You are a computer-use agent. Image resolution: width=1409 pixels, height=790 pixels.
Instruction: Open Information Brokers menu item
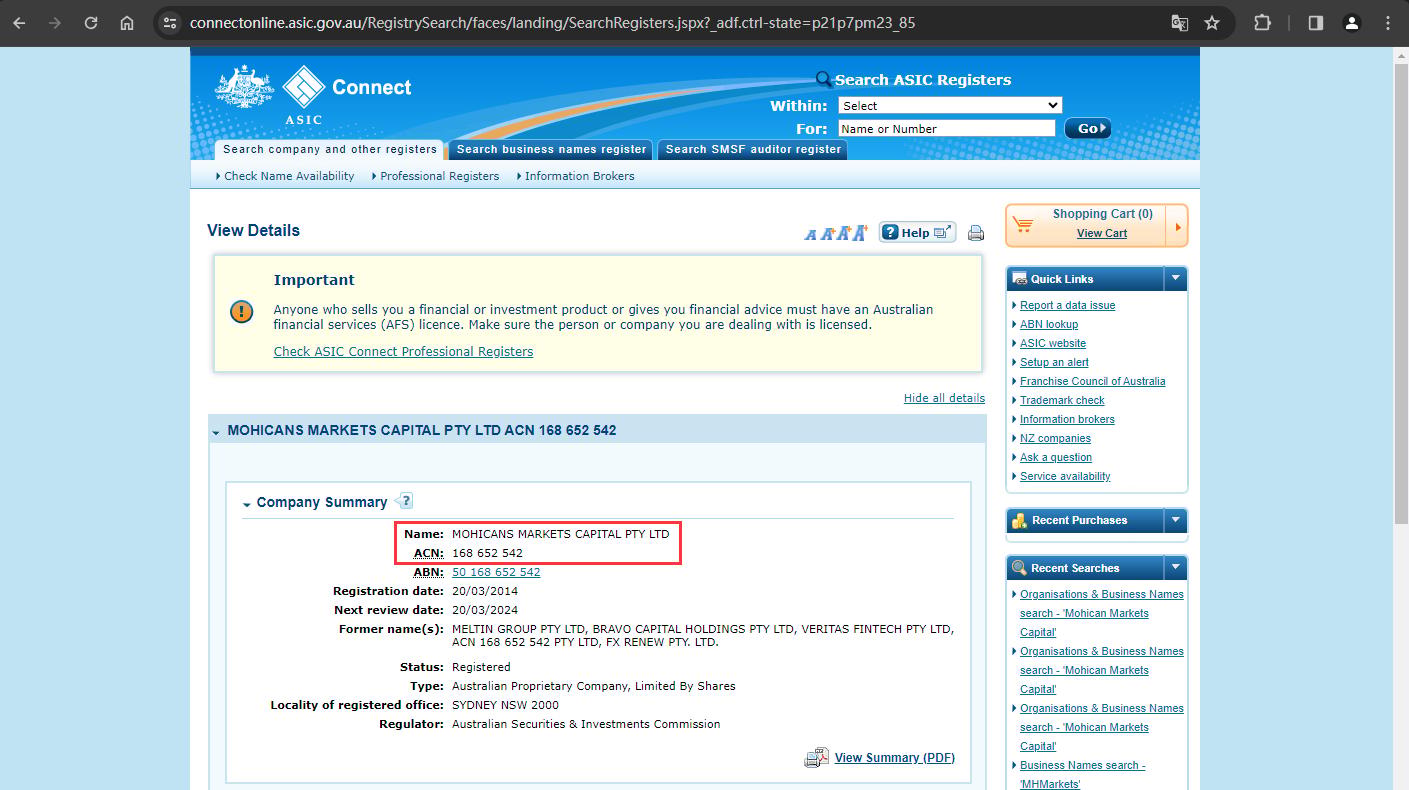[580, 176]
